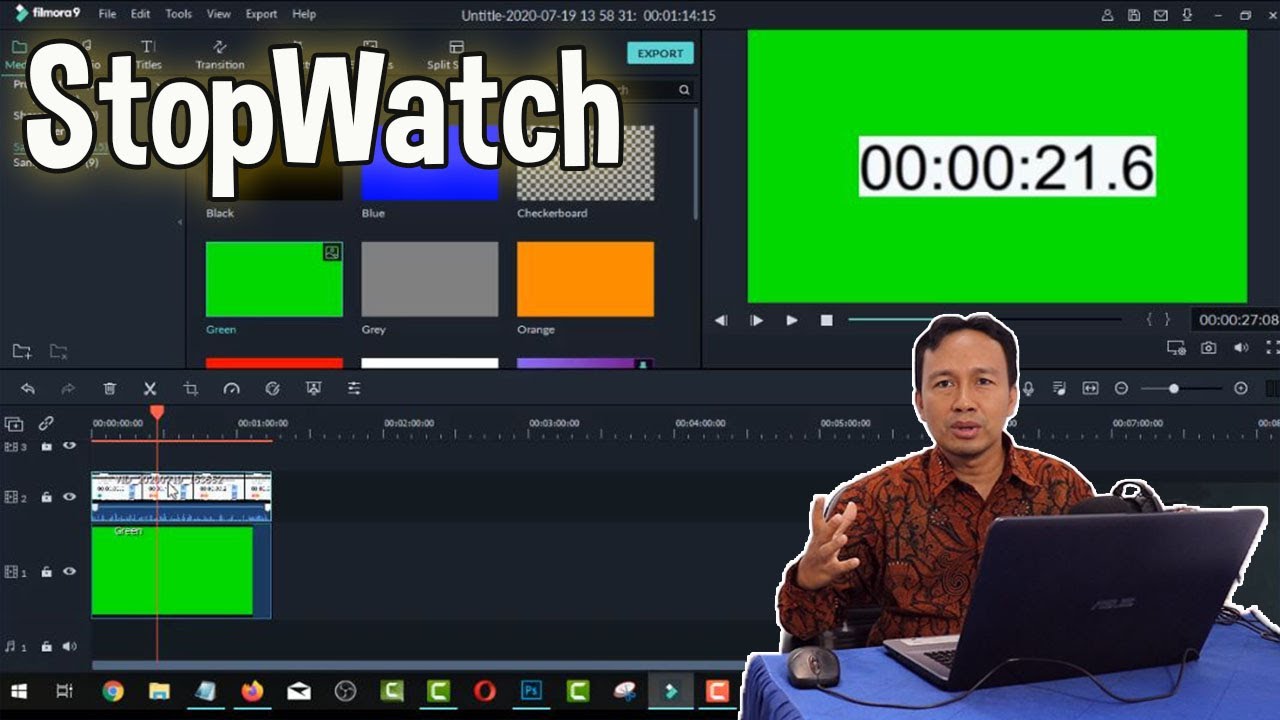Collapse the media side panel arrow
Image resolution: width=1280 pixels, height=720 pixels.
point(180,222)
